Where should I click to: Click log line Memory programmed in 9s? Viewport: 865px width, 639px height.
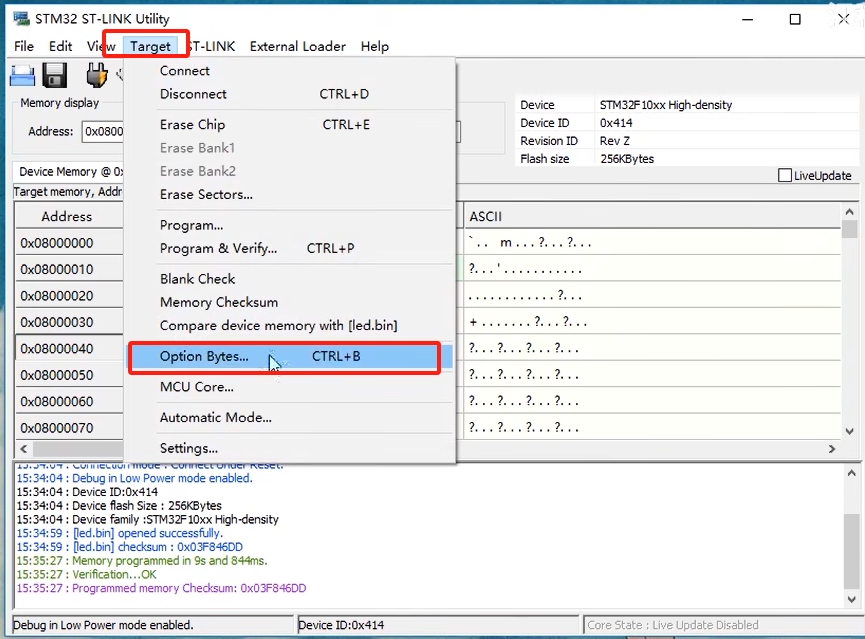pos(142,561)
